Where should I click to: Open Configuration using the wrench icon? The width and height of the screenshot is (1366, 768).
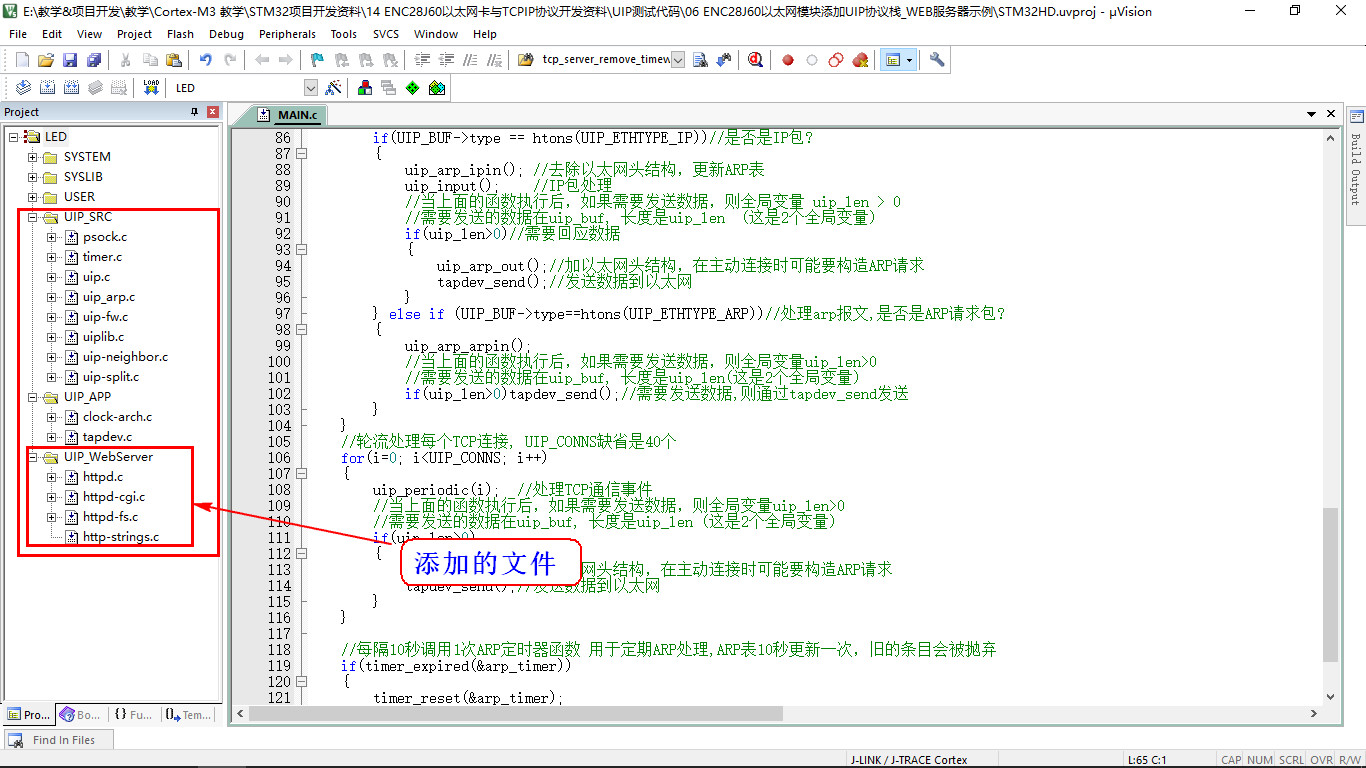pyautogui.click(x=937, y=60)
